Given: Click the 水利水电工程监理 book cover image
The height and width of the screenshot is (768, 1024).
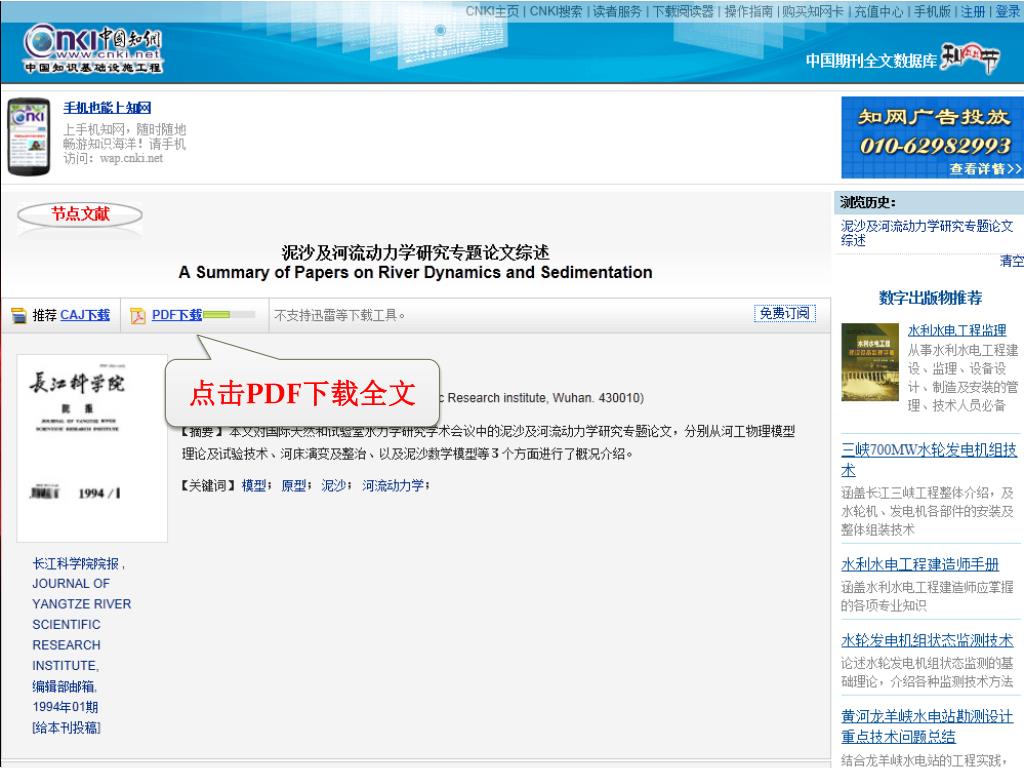Looking at the screenshot, I should tap(870, 362).
